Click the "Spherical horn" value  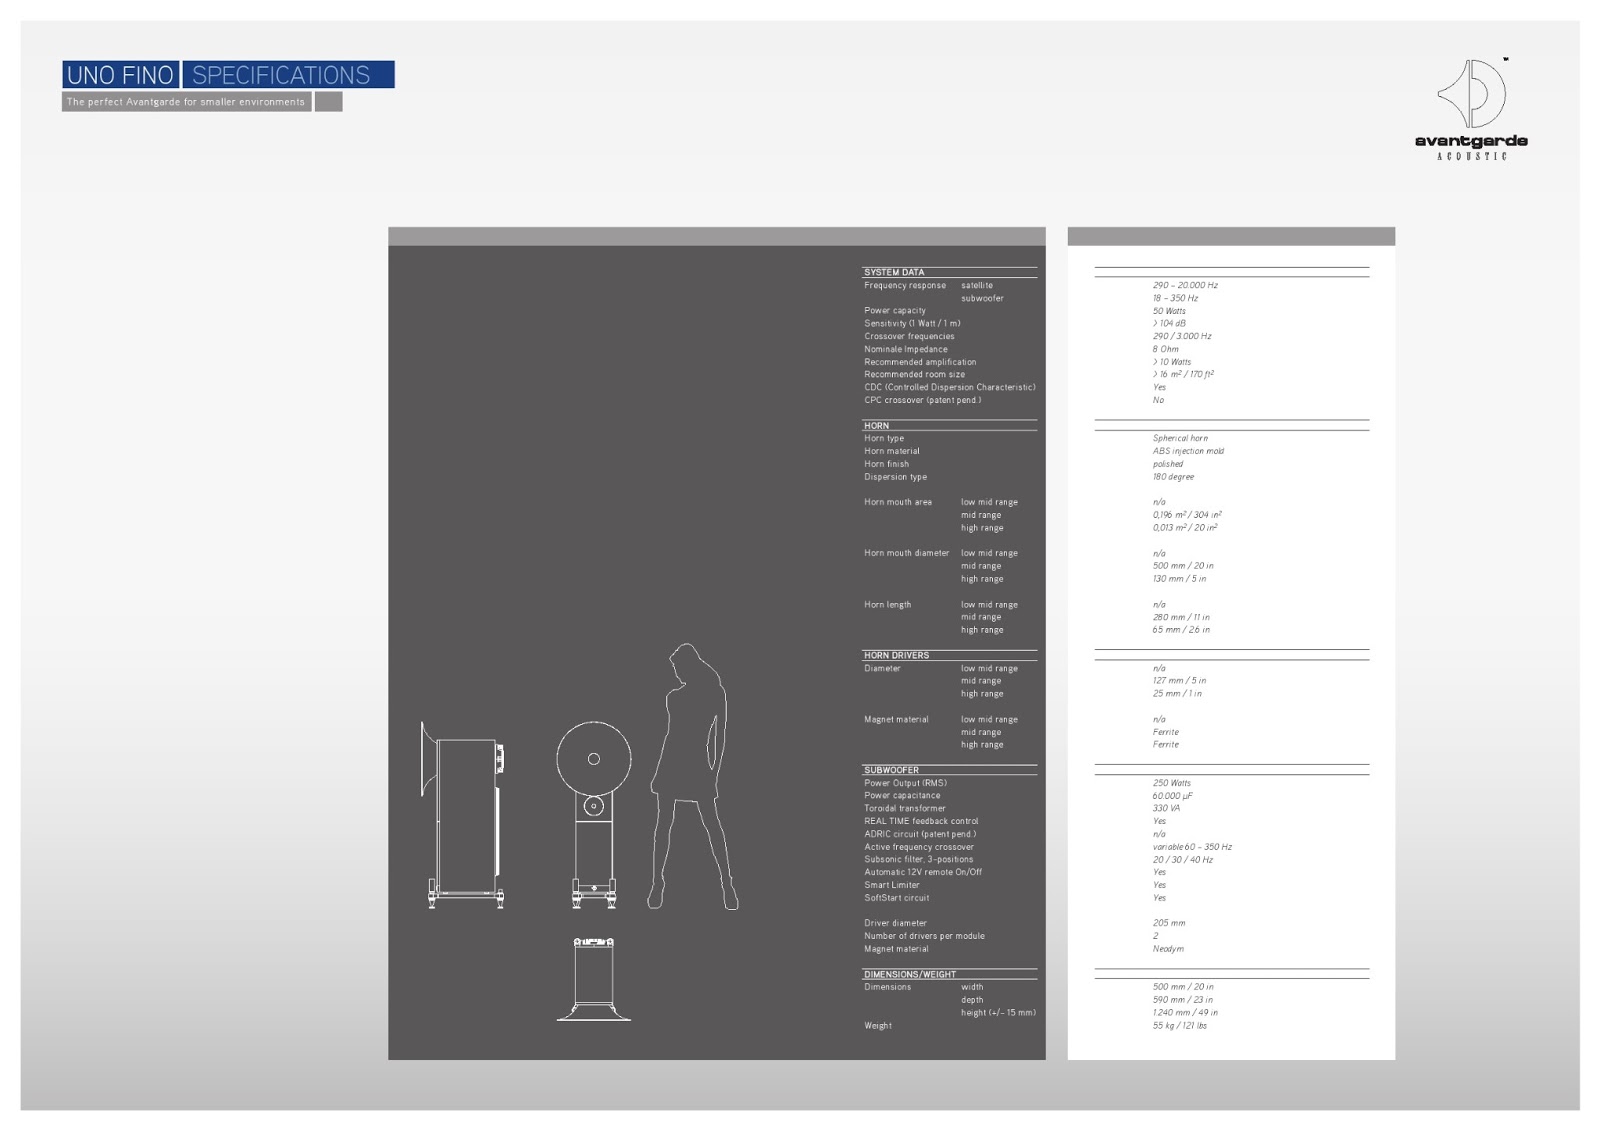click(1180, 438)
